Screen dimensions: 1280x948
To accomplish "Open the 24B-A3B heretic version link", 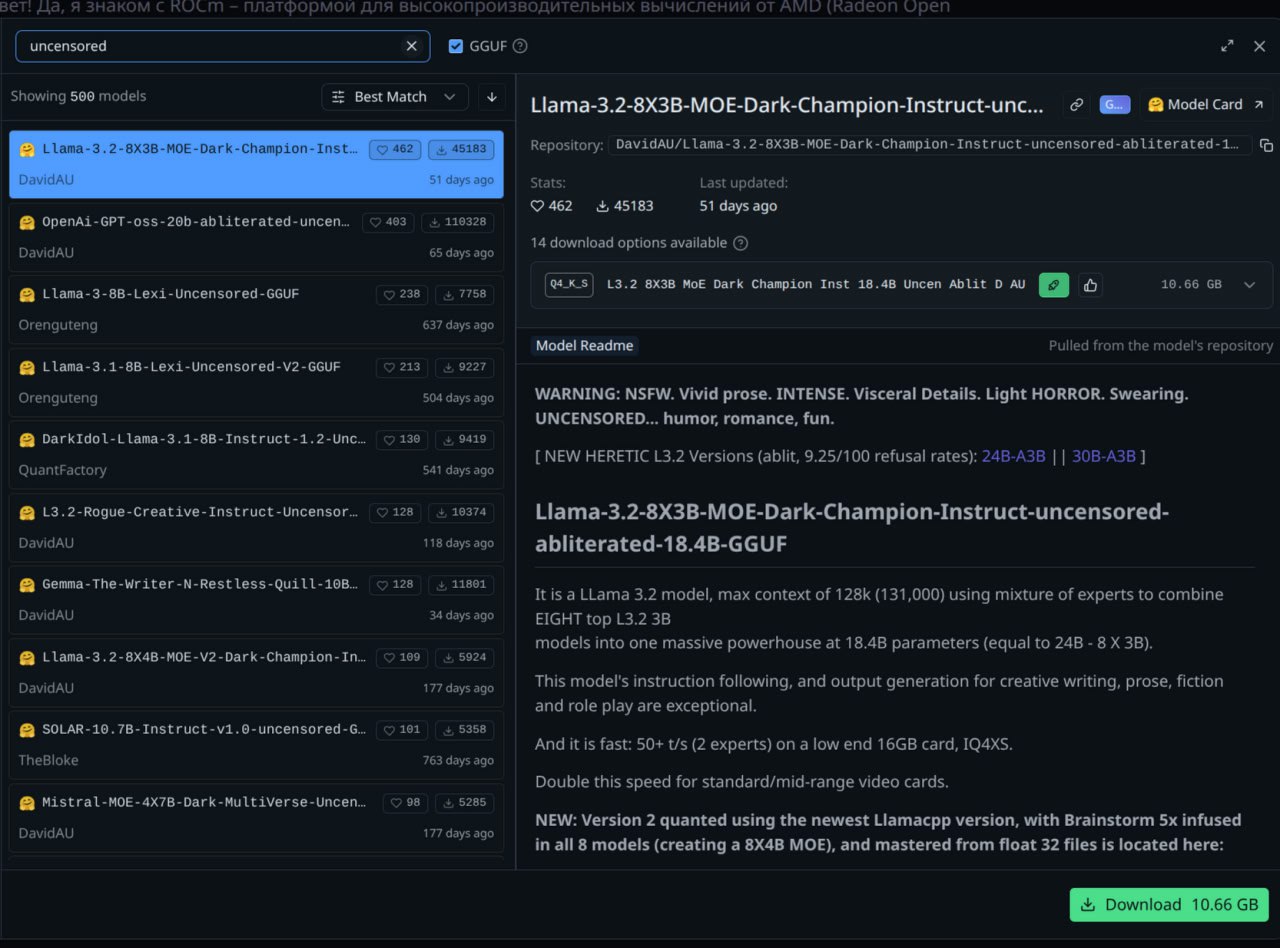I will click(x=1013, y=456).
